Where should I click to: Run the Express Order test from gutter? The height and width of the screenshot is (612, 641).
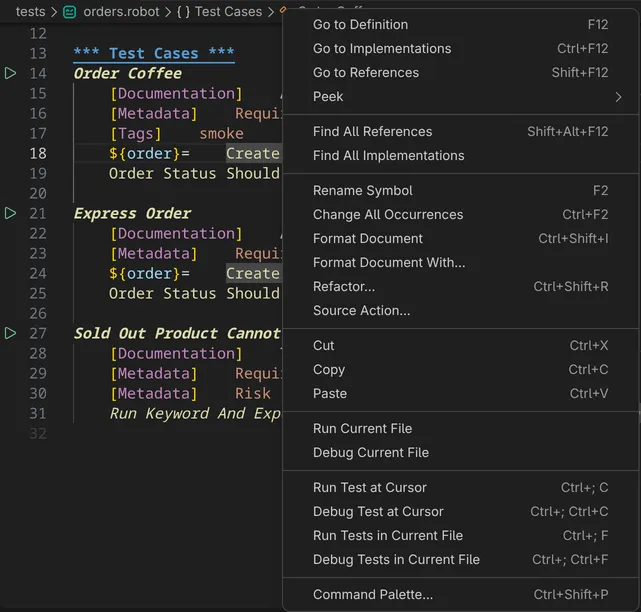pos(10,213)
